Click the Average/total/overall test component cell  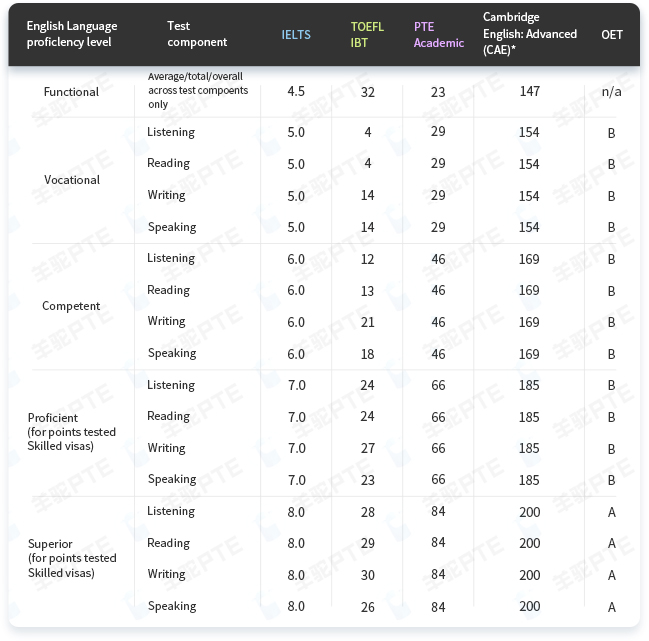tap(195, 90)
